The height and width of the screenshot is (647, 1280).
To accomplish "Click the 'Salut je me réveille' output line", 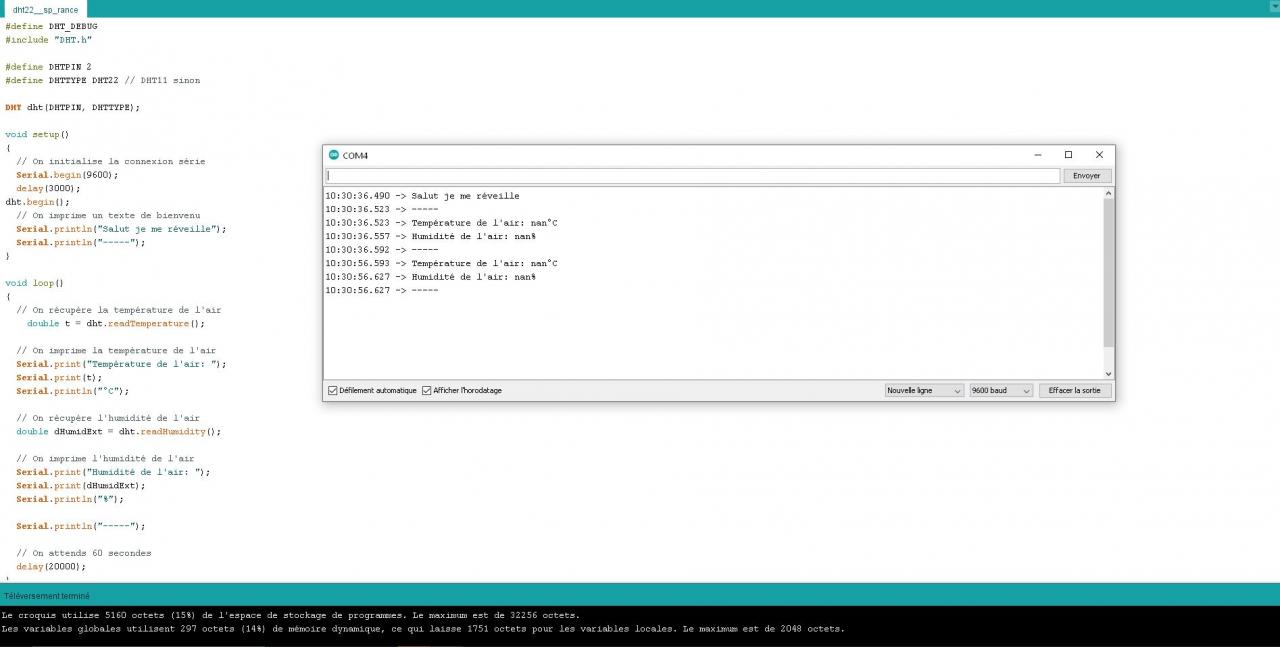I will [x=422, y=196].
